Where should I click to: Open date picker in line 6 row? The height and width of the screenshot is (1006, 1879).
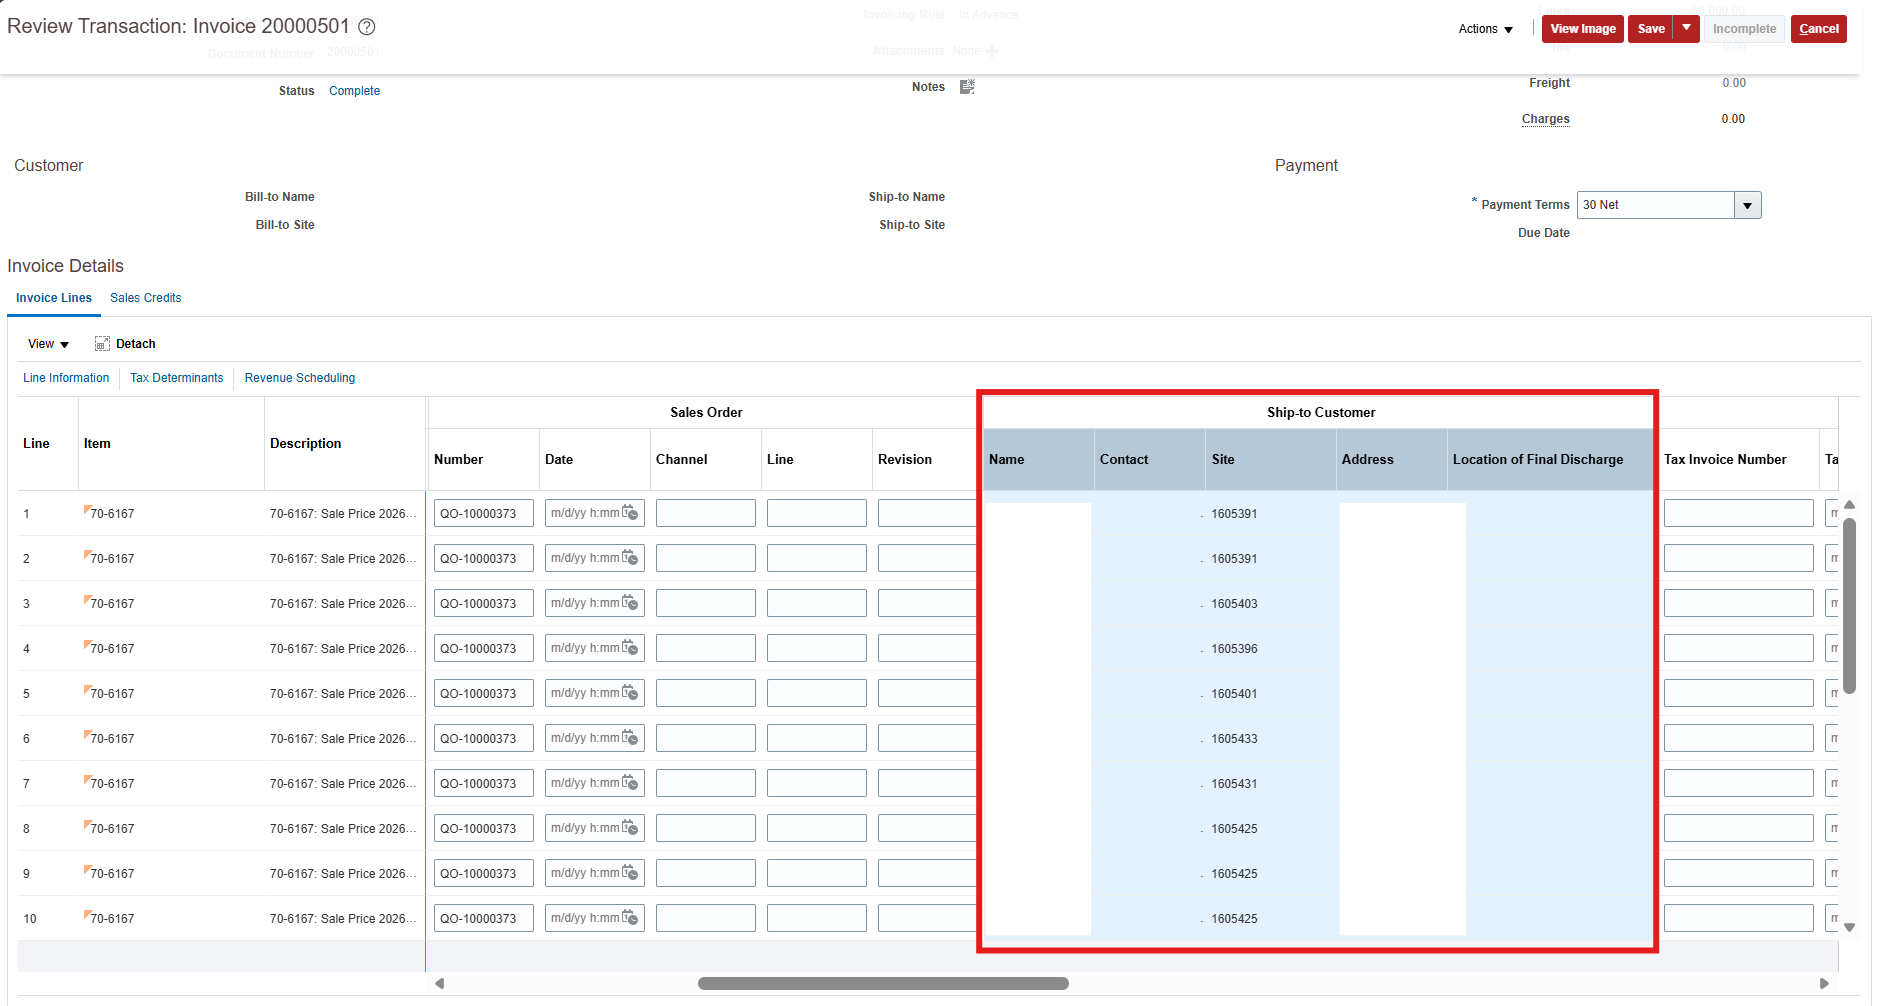[630, 738]
